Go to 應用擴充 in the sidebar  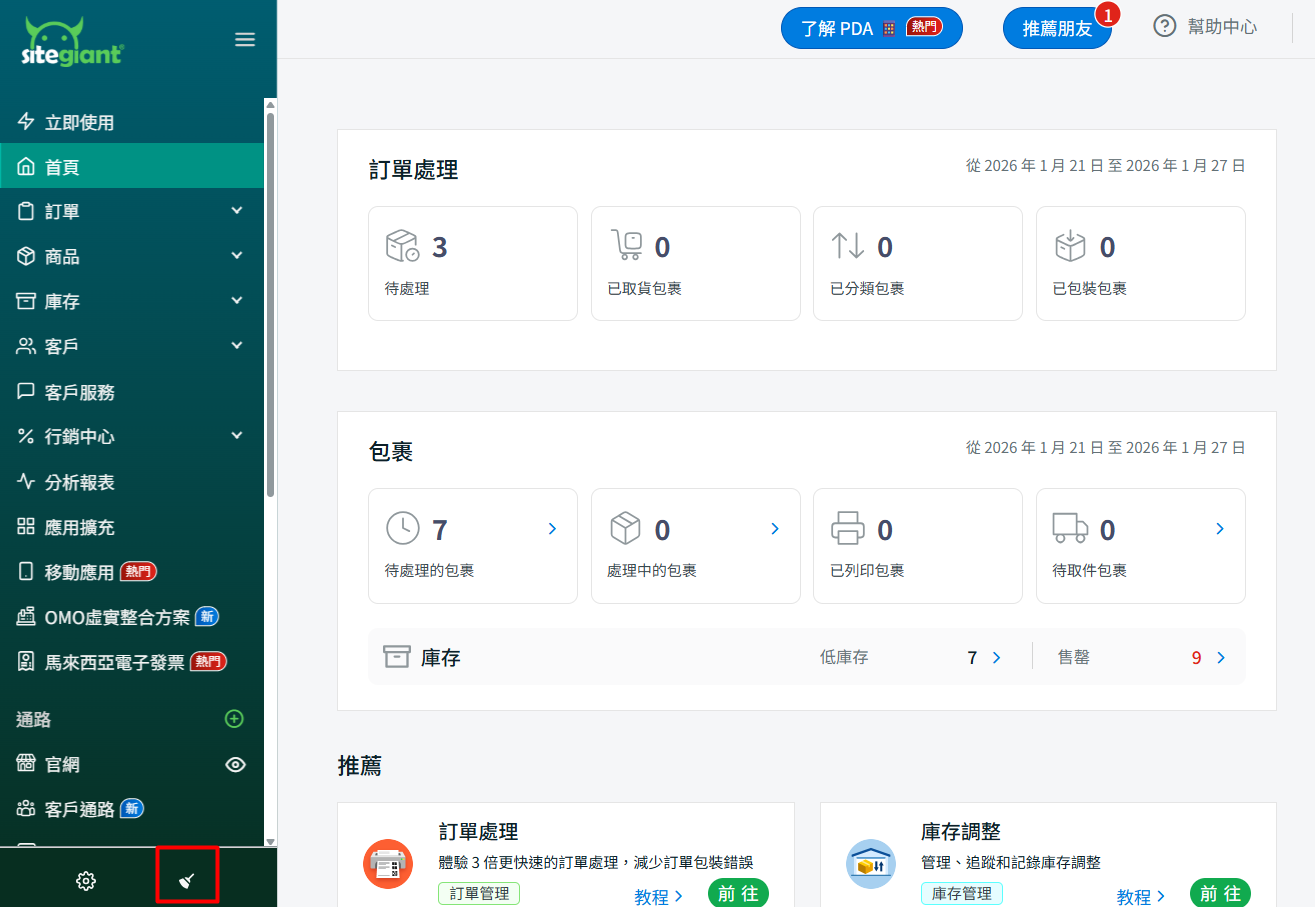[80, 528]
